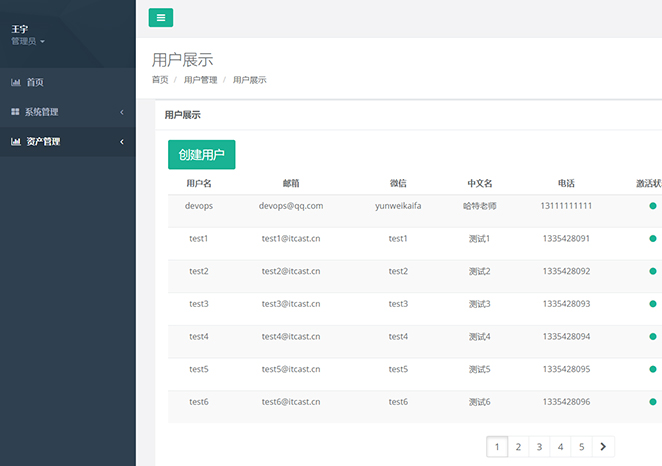The height and width of the screenshot is (466, 662).
Task: Go to next page using pagination arrow
Action: pos(603,447)
